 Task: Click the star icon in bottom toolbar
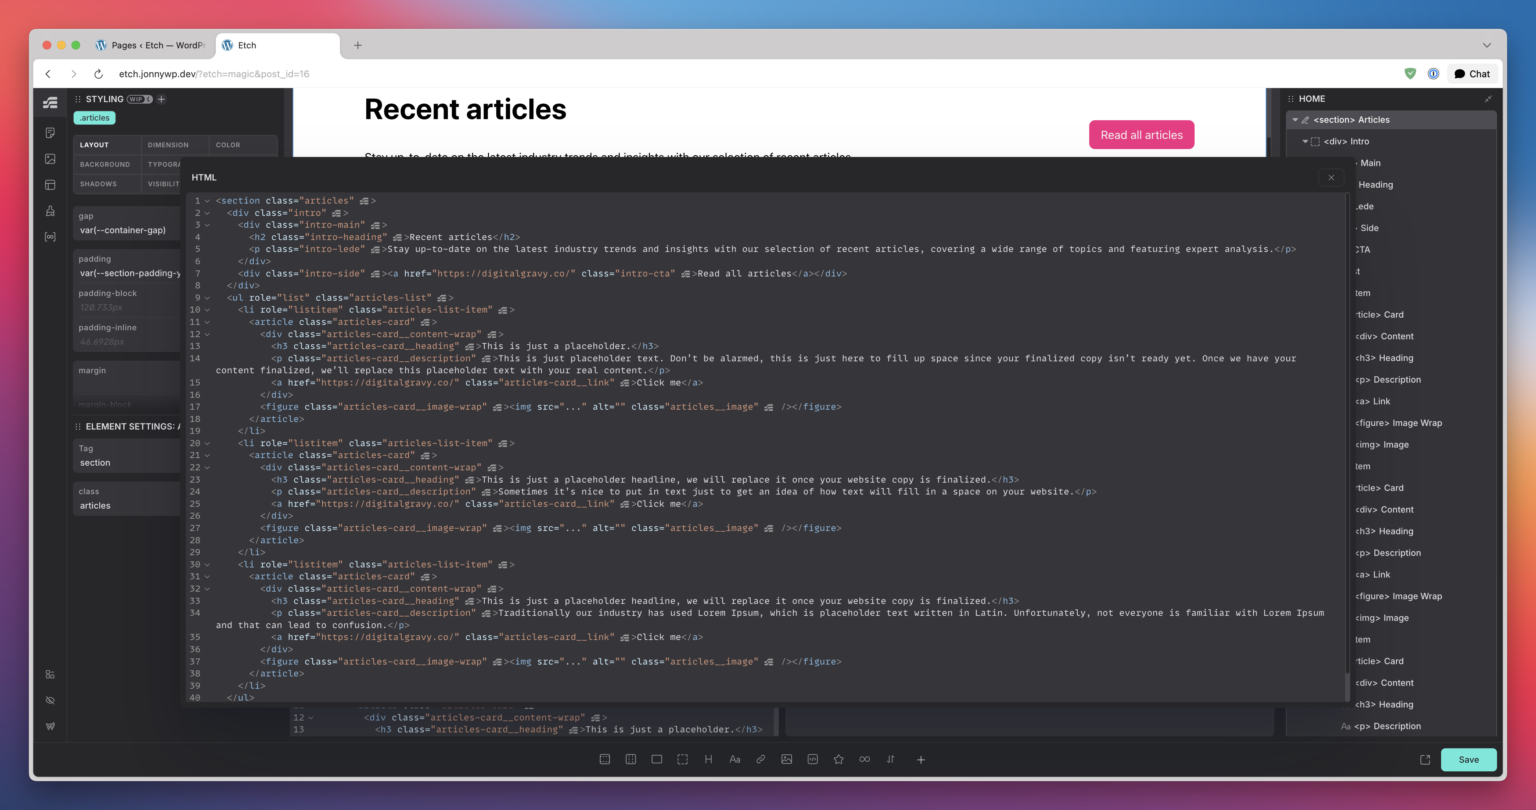pyautogui.click(x=839, y=759)
